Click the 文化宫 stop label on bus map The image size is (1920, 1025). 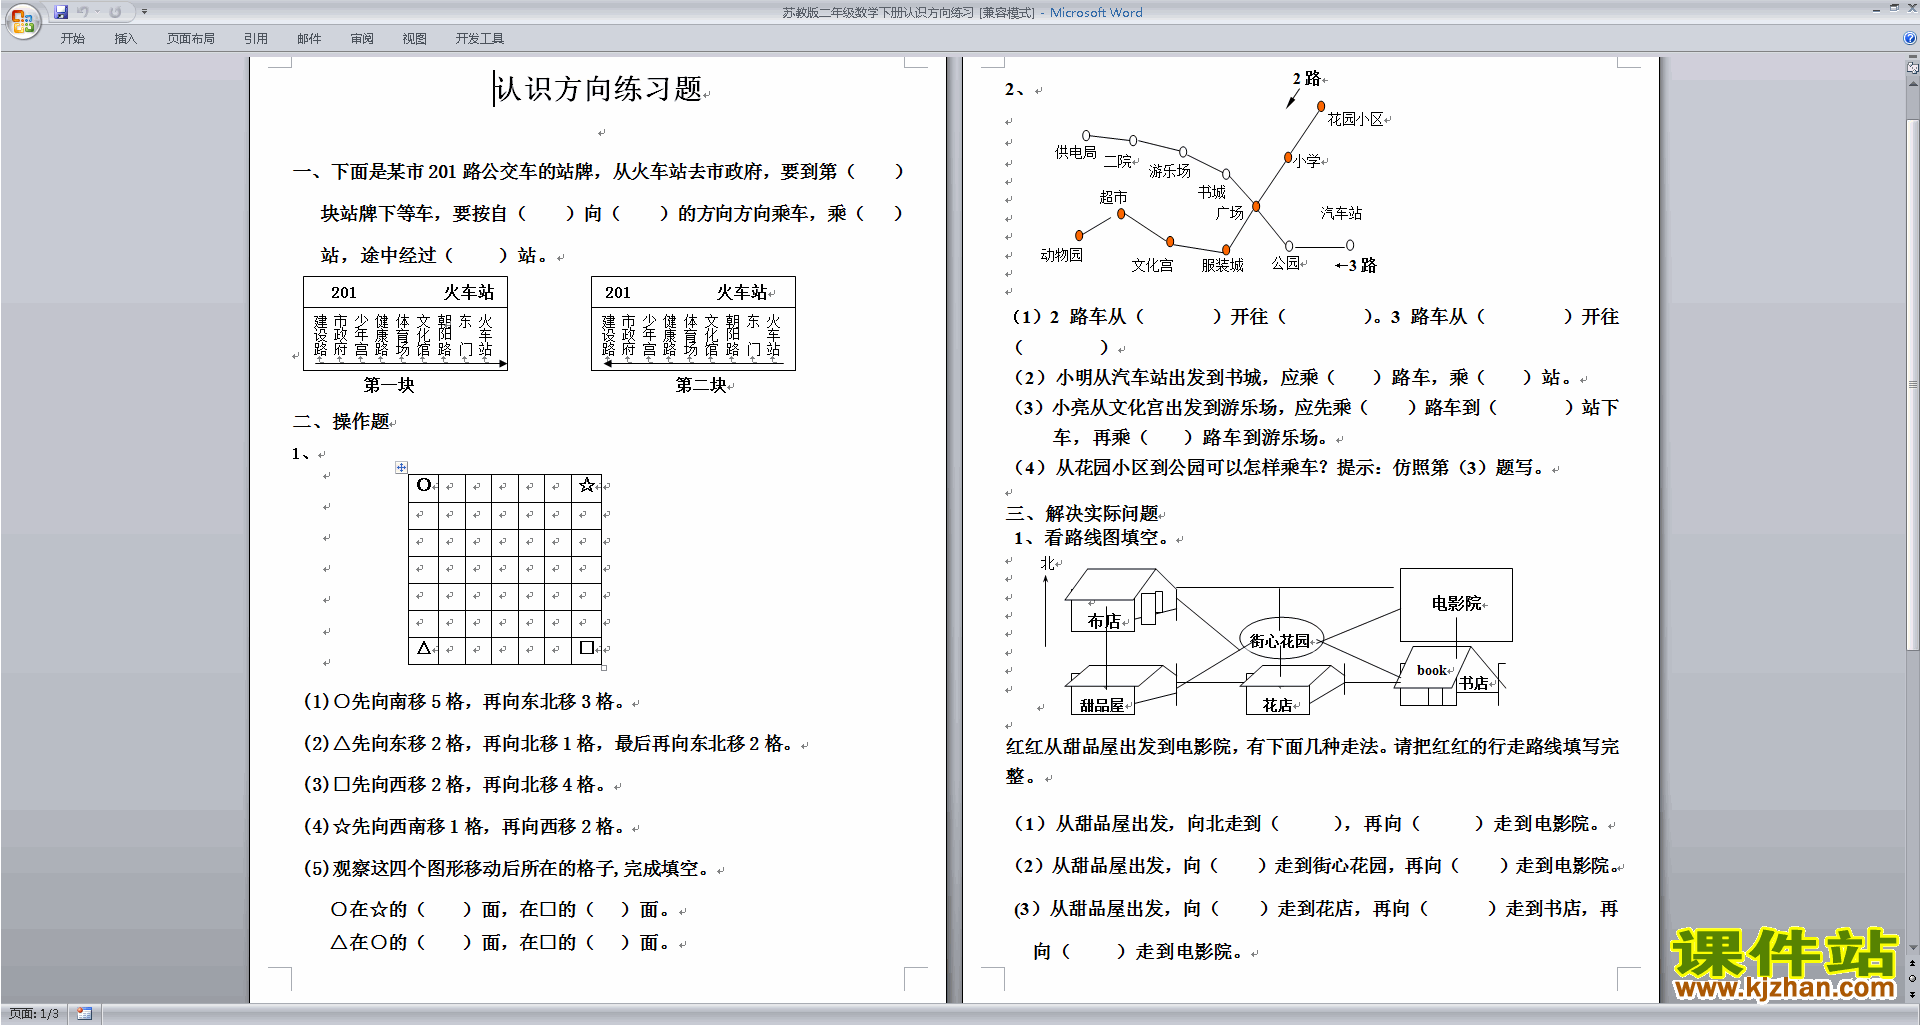pos(1152,265)
